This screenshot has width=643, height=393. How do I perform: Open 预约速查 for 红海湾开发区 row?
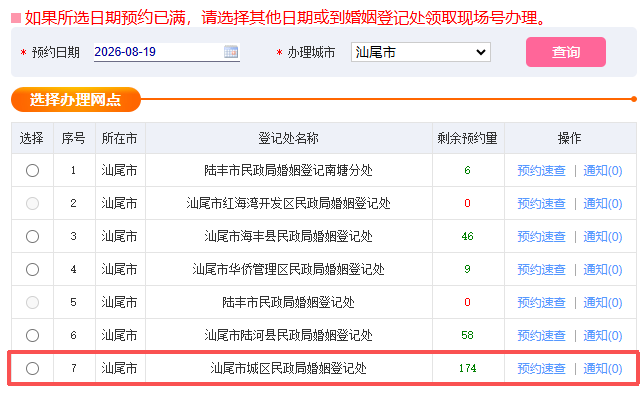click(541, 203)
